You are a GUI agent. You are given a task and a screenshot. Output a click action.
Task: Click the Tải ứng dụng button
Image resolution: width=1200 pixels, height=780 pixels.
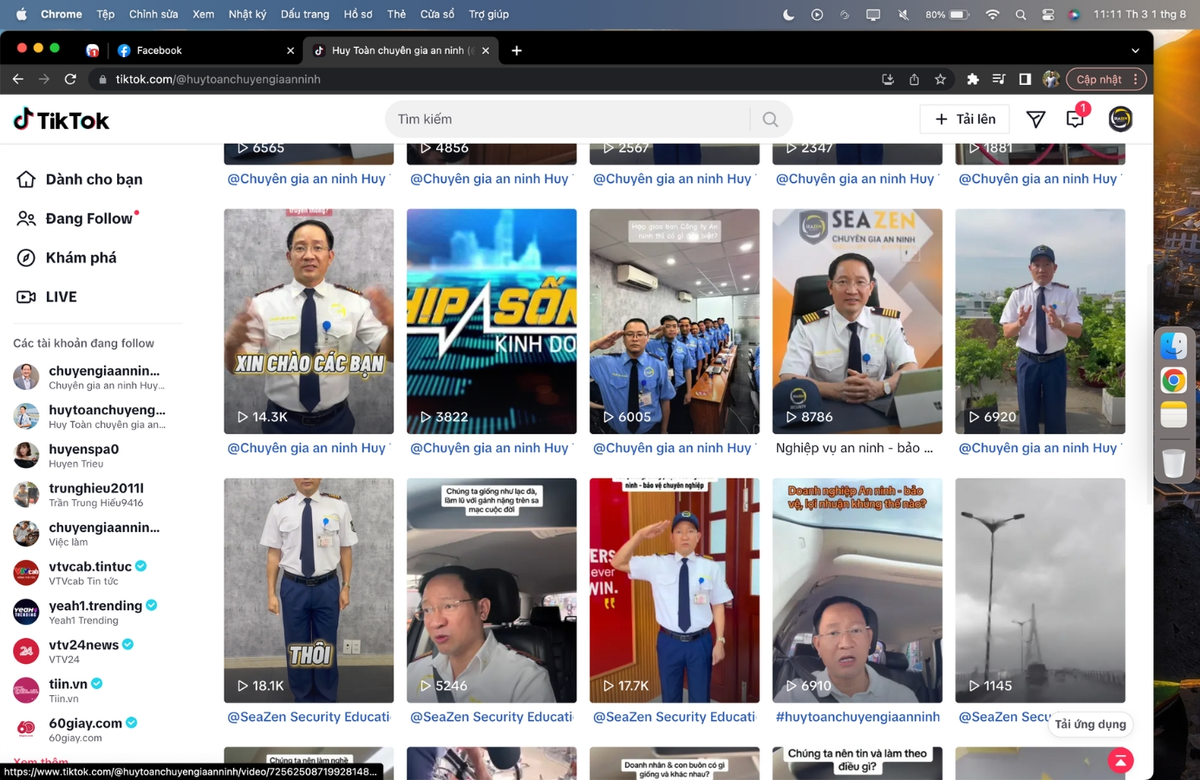click(1090, 724)
